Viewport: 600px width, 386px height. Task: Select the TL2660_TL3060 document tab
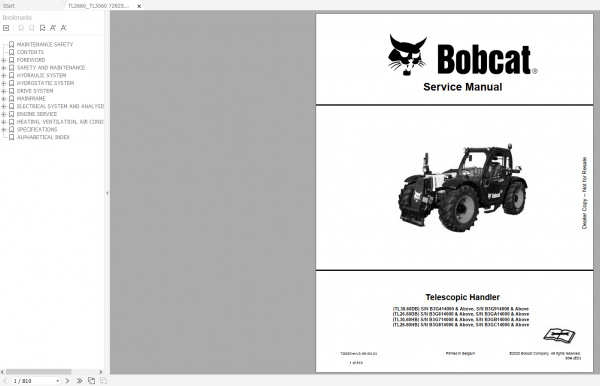[98, 6]
